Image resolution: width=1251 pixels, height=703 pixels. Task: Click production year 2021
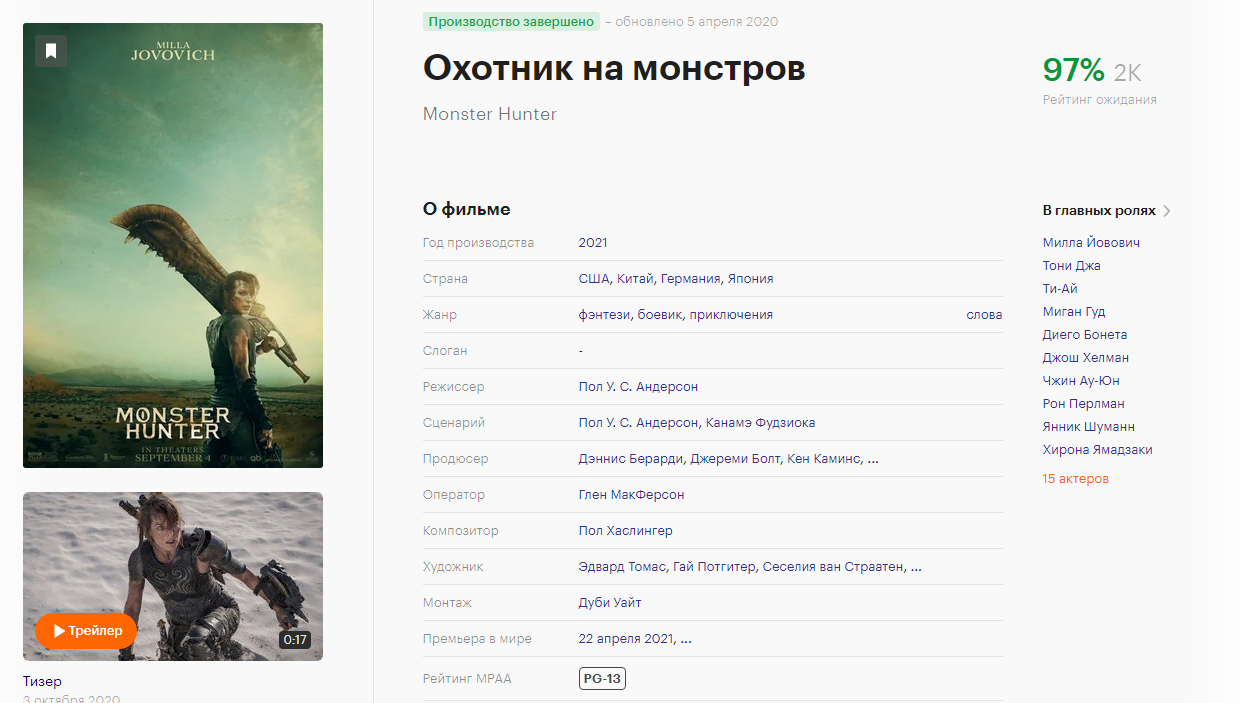(x=593, y=243)
